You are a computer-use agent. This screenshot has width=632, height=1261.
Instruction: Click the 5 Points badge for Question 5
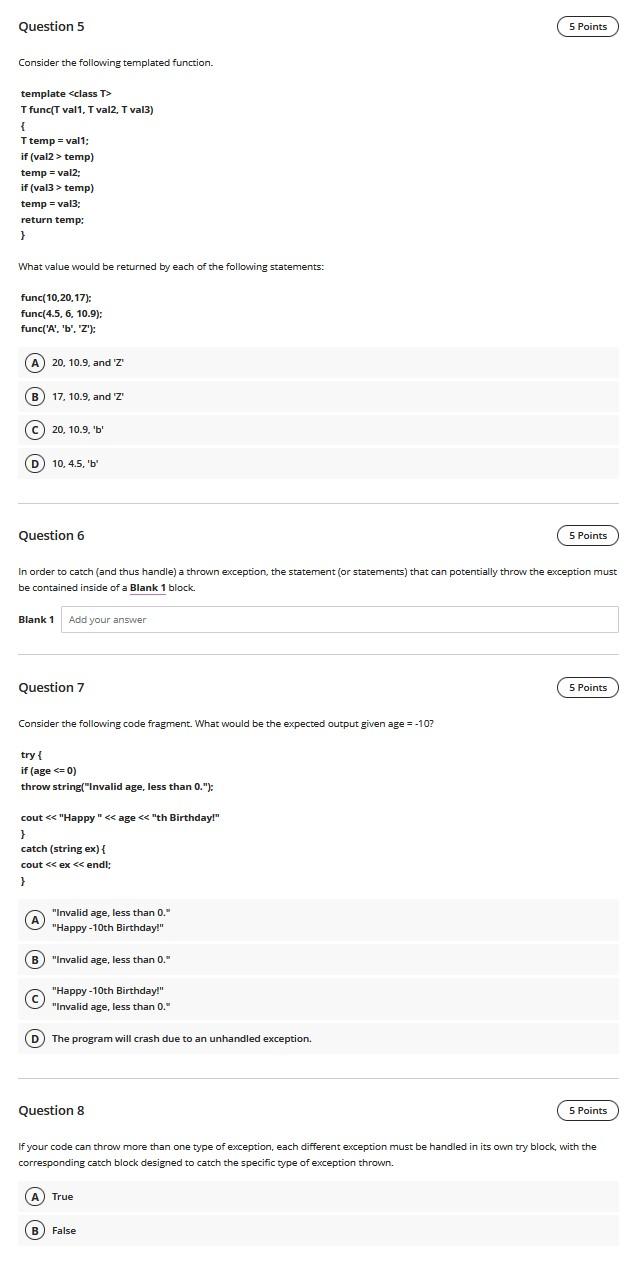587,26
